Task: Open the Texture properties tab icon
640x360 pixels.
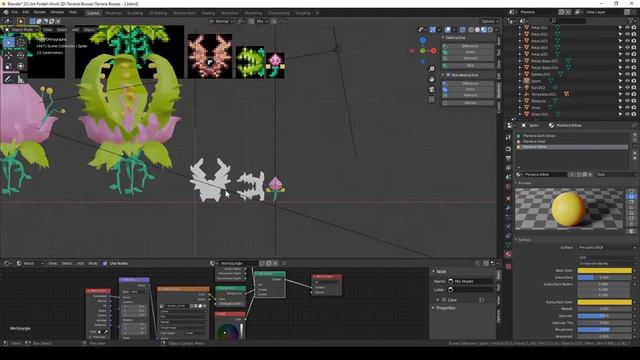Action: click(508, 266)
